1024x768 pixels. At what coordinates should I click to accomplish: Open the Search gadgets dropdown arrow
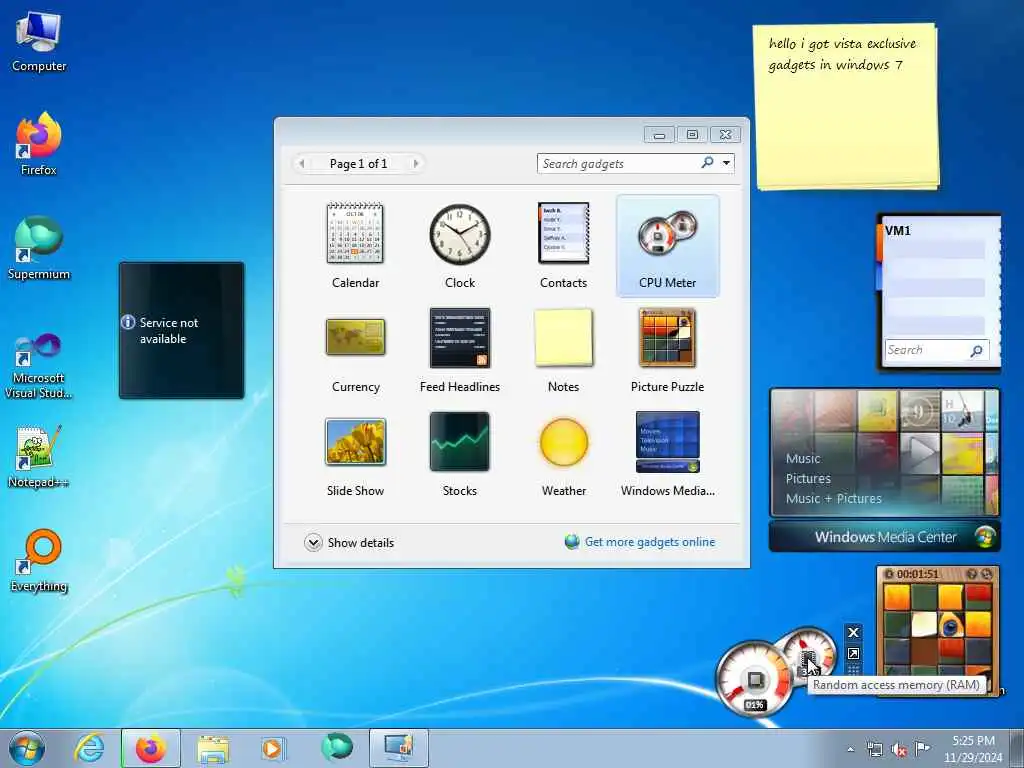[x=726, y=163]
